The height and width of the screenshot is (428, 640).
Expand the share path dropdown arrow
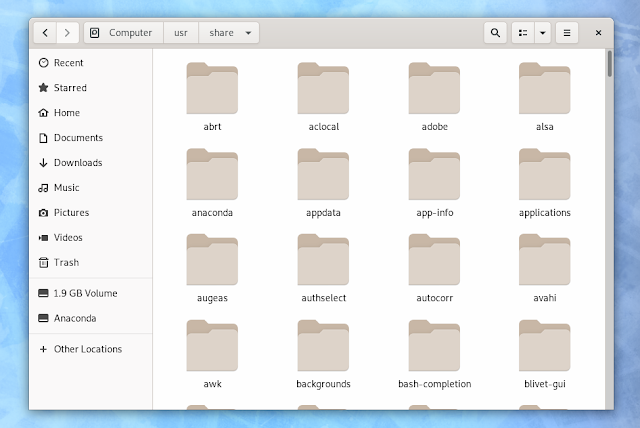click(248, 33)
